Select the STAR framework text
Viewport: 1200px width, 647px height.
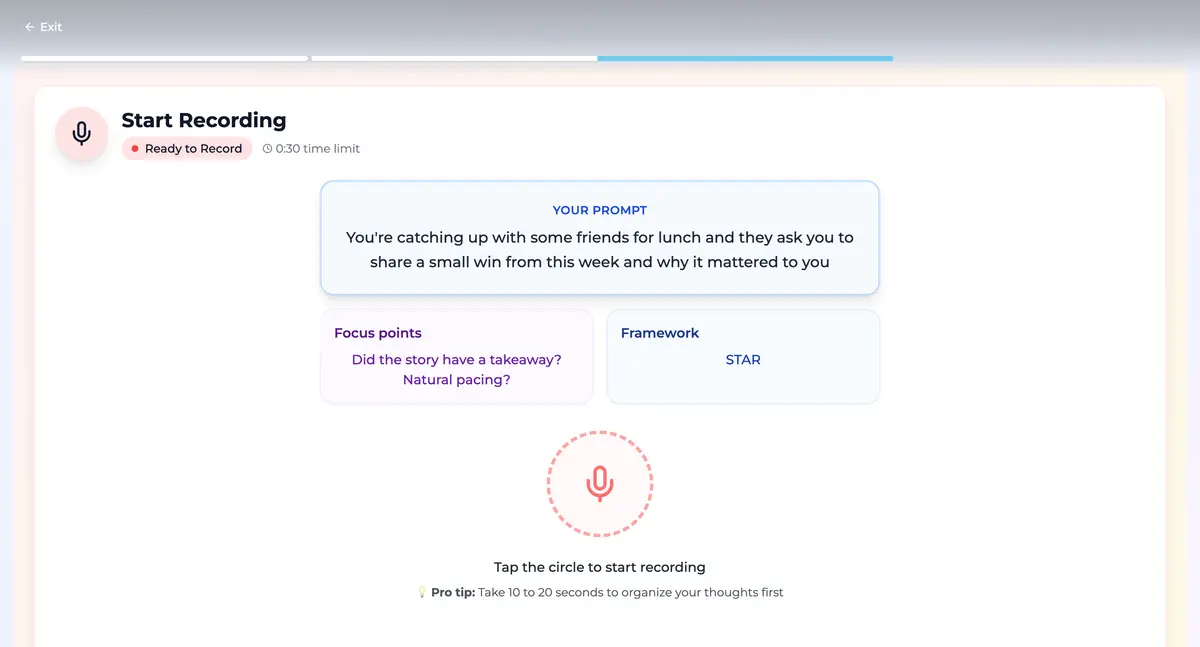[743, 360]
